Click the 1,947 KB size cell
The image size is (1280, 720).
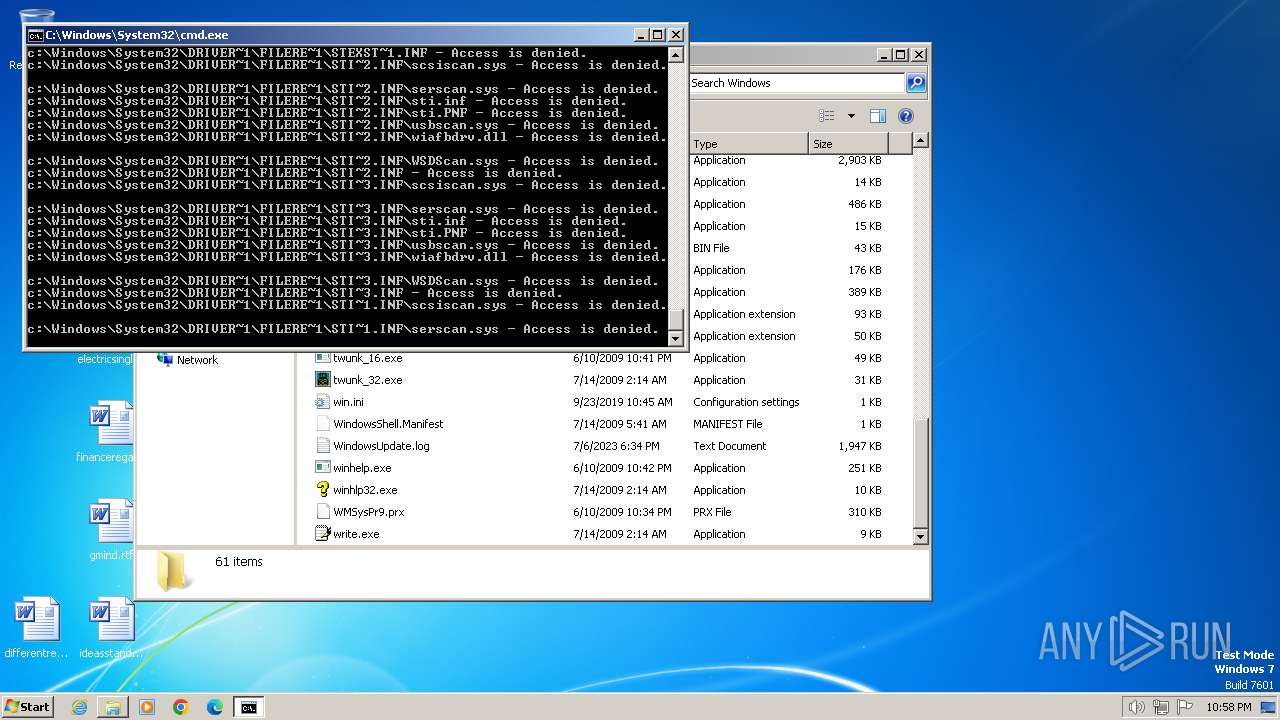tap(860, 446)
